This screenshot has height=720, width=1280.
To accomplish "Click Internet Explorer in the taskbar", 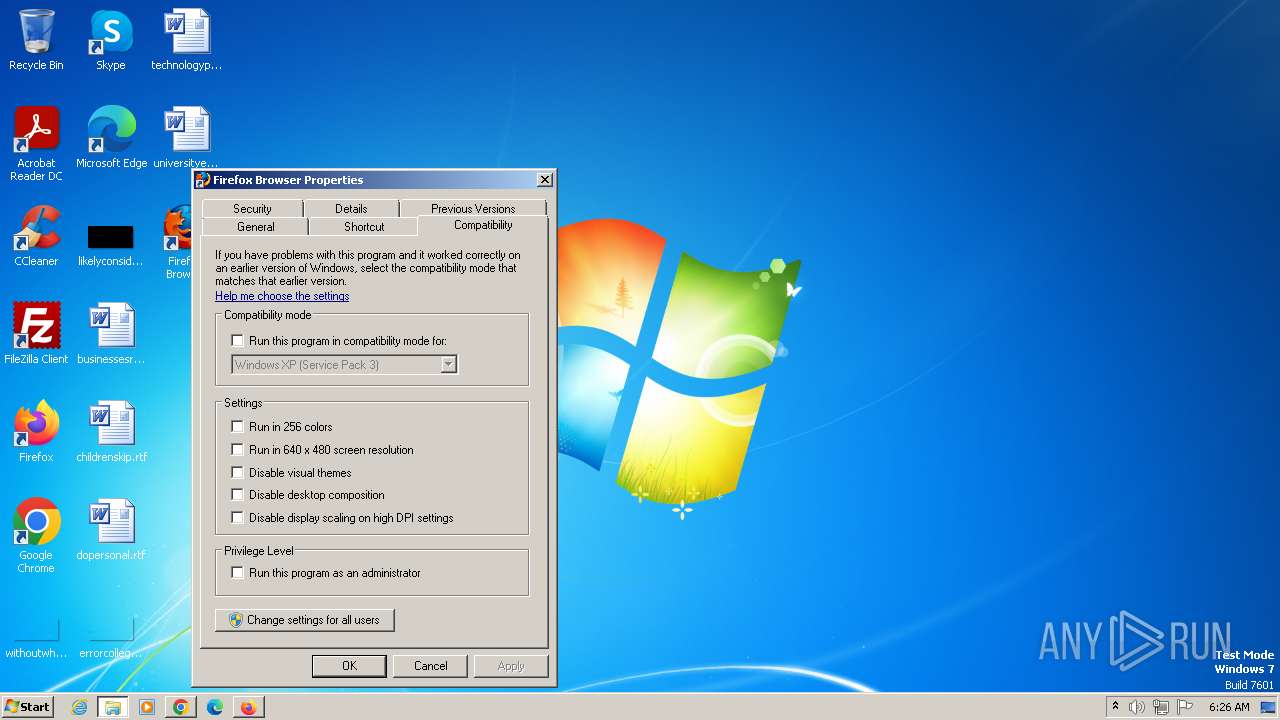I will pyautogui.click(x=79, y=707).
